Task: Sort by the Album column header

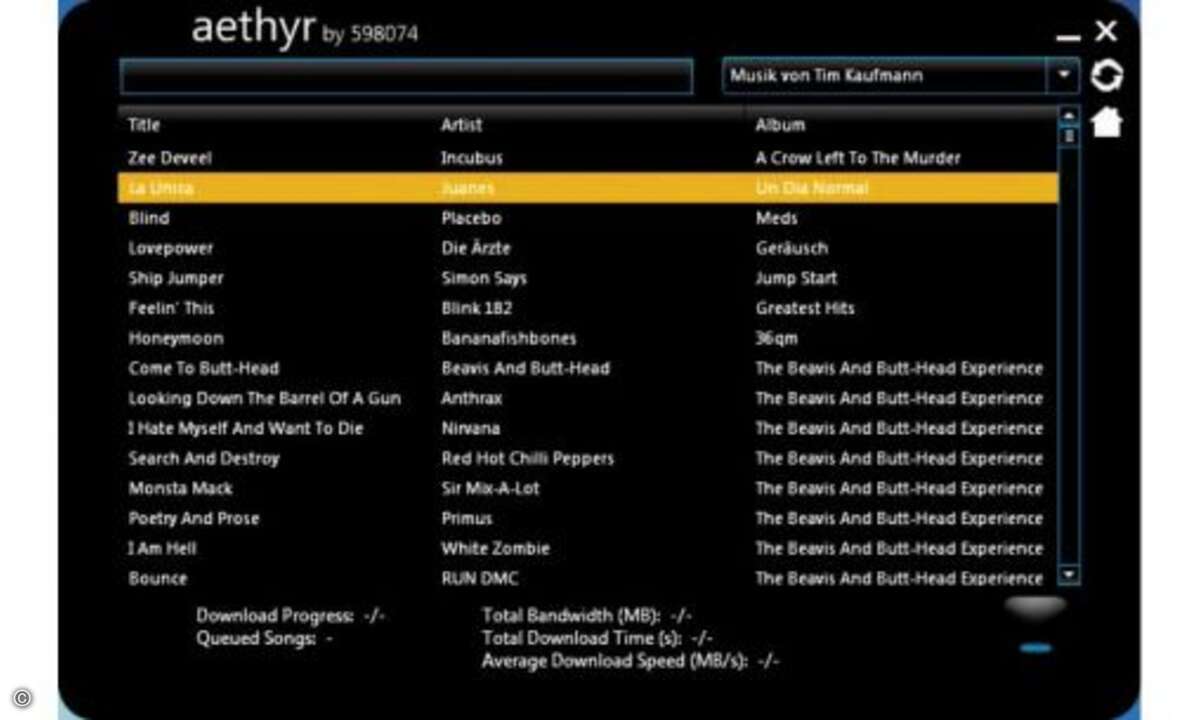Action: point(780,125)
